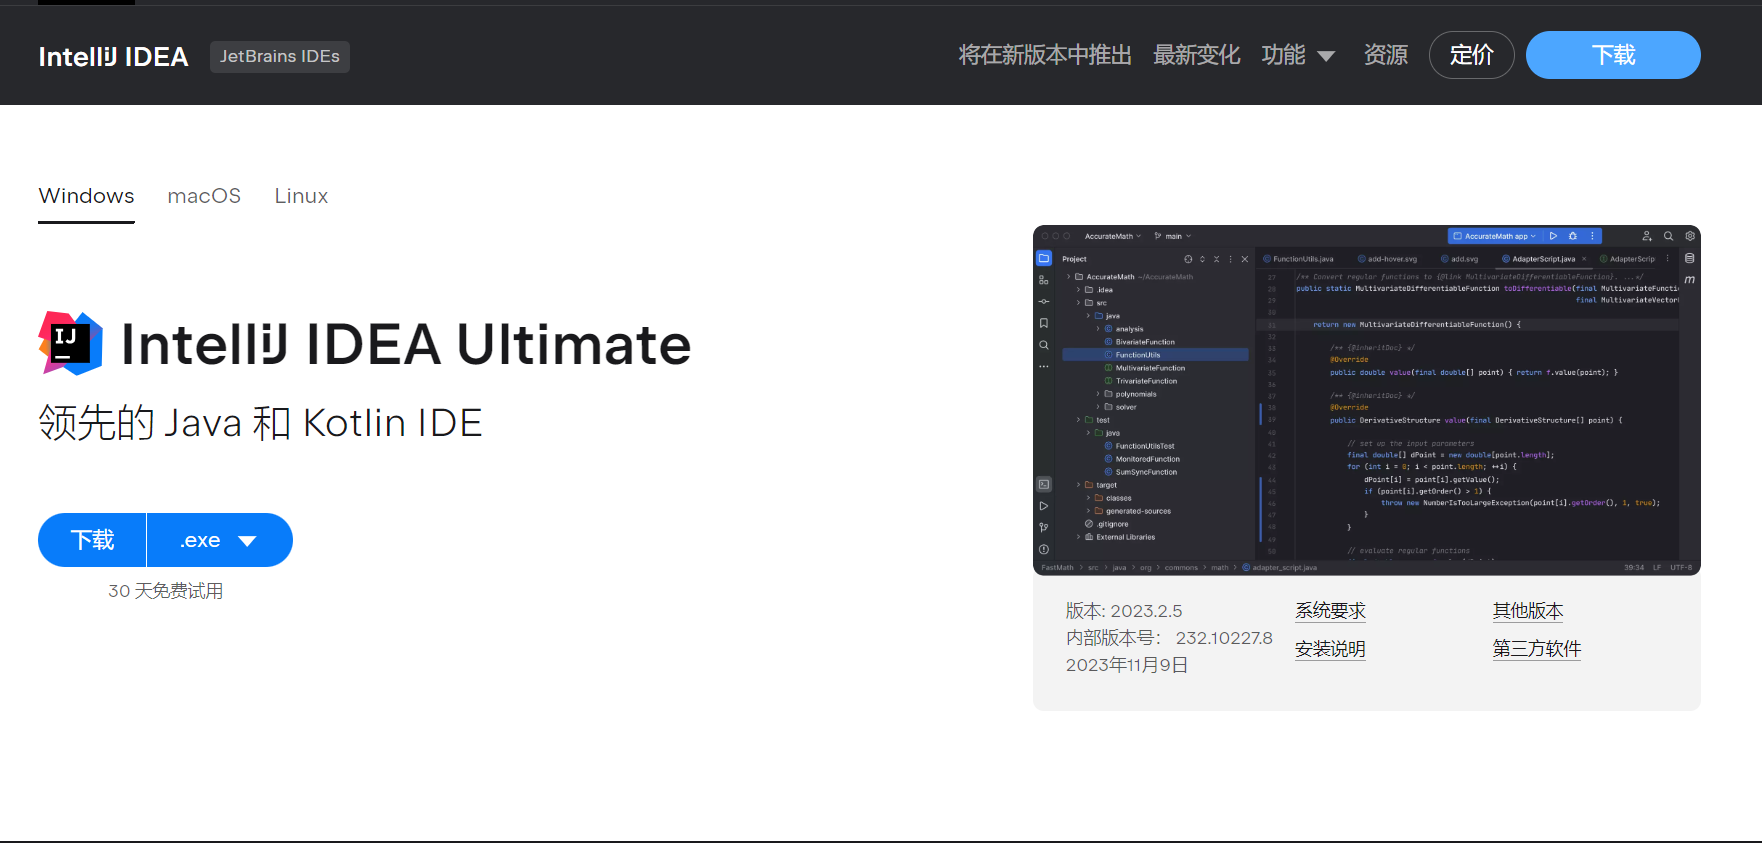Click the IntelliJ IDEA Ultimate heading
The image size is (1762, 843).
(x=406, y=344)
